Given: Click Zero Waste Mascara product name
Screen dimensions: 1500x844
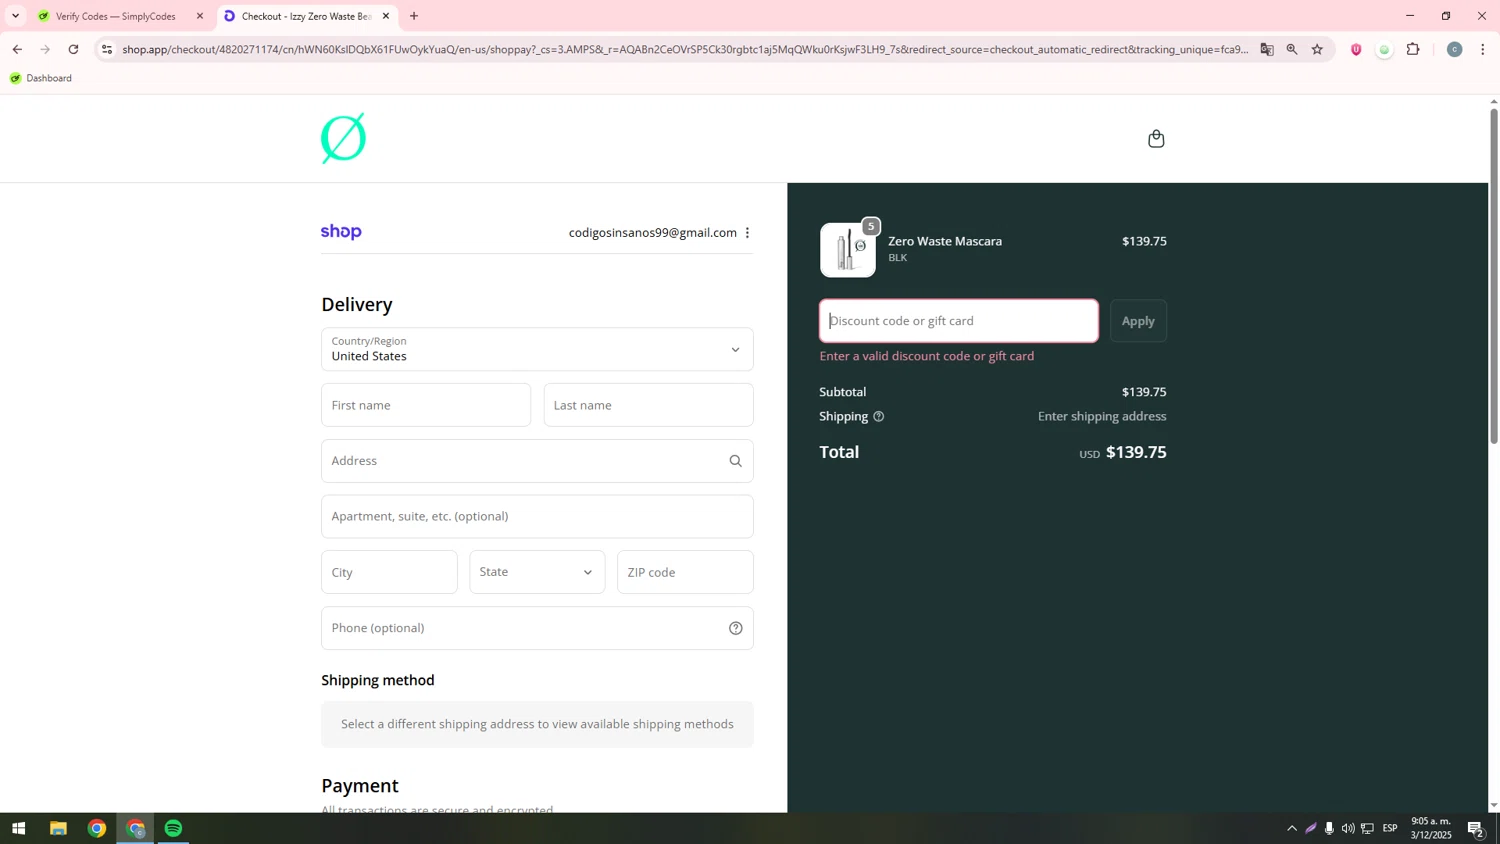Looking at the screenshot, I should pyautogui.click(x=945, y=241).
